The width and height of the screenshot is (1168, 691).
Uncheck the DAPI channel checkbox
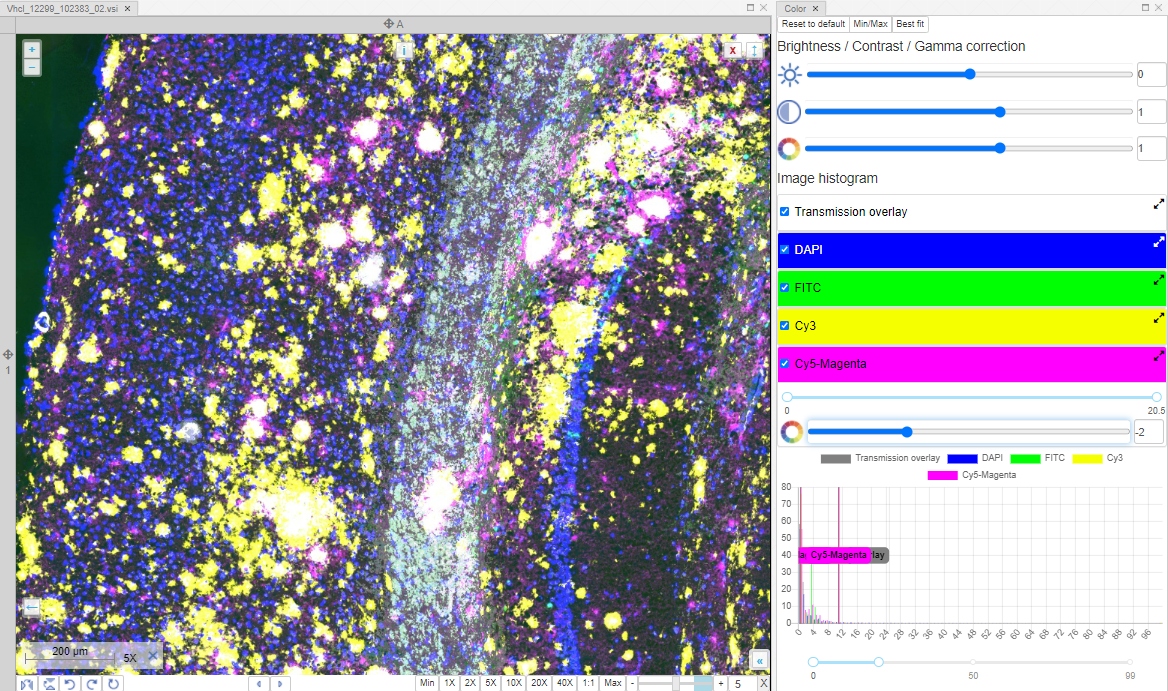coord(785,249)
